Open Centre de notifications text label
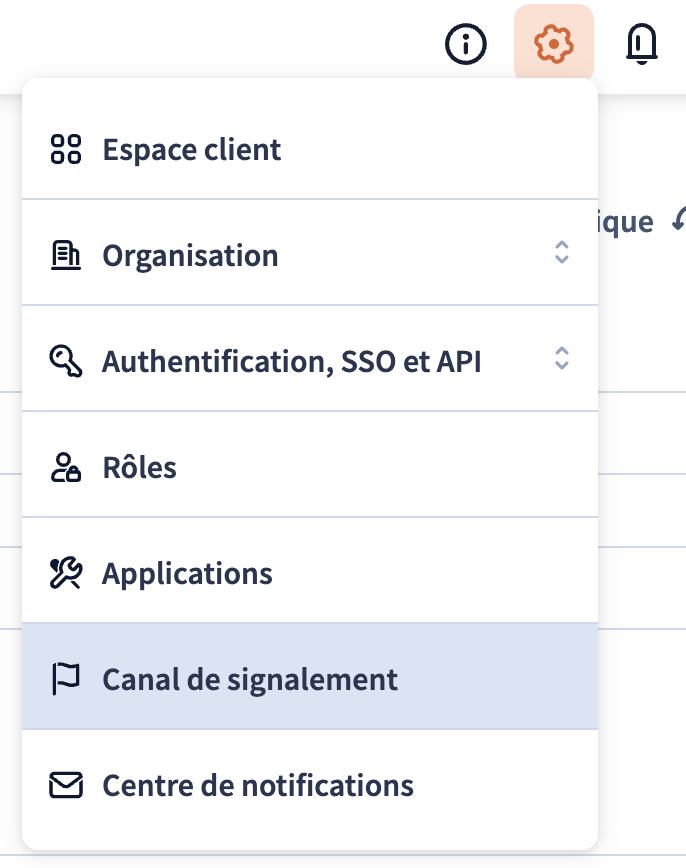 258,785
